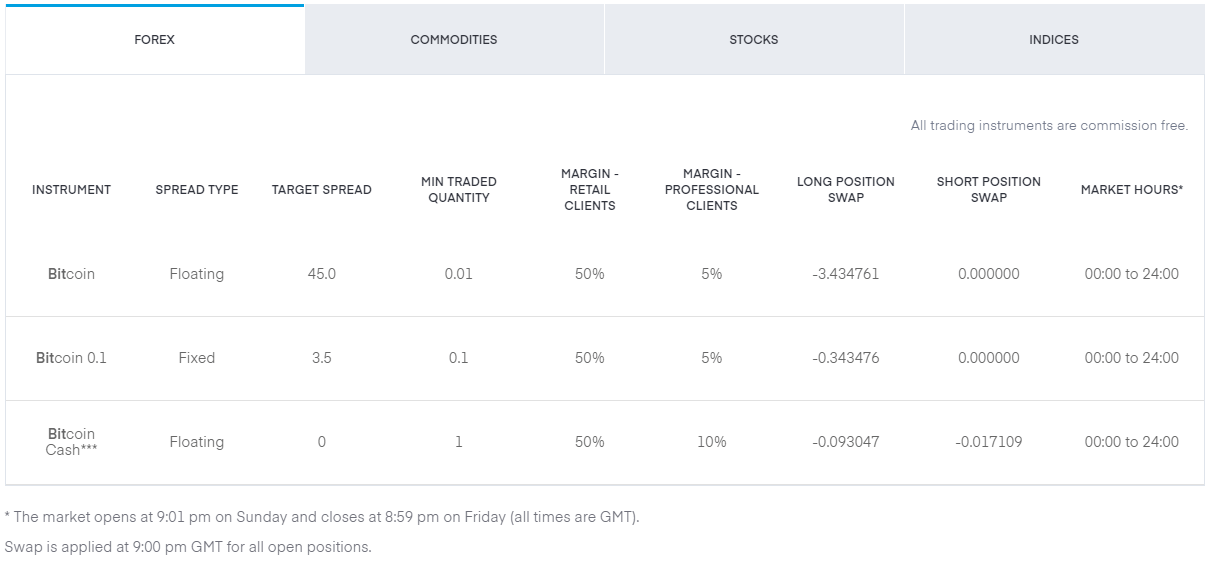Select the Bitcoin Cash instrument name
Viewport: 1211px width, 565px height.
tap(71, 442)
